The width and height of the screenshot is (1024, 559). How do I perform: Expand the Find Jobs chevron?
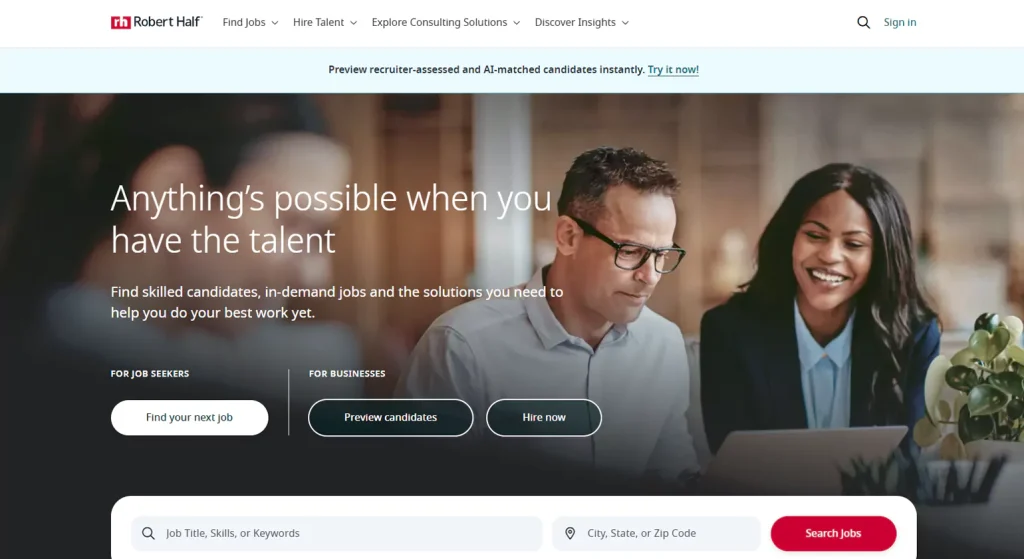coord(275,23)
